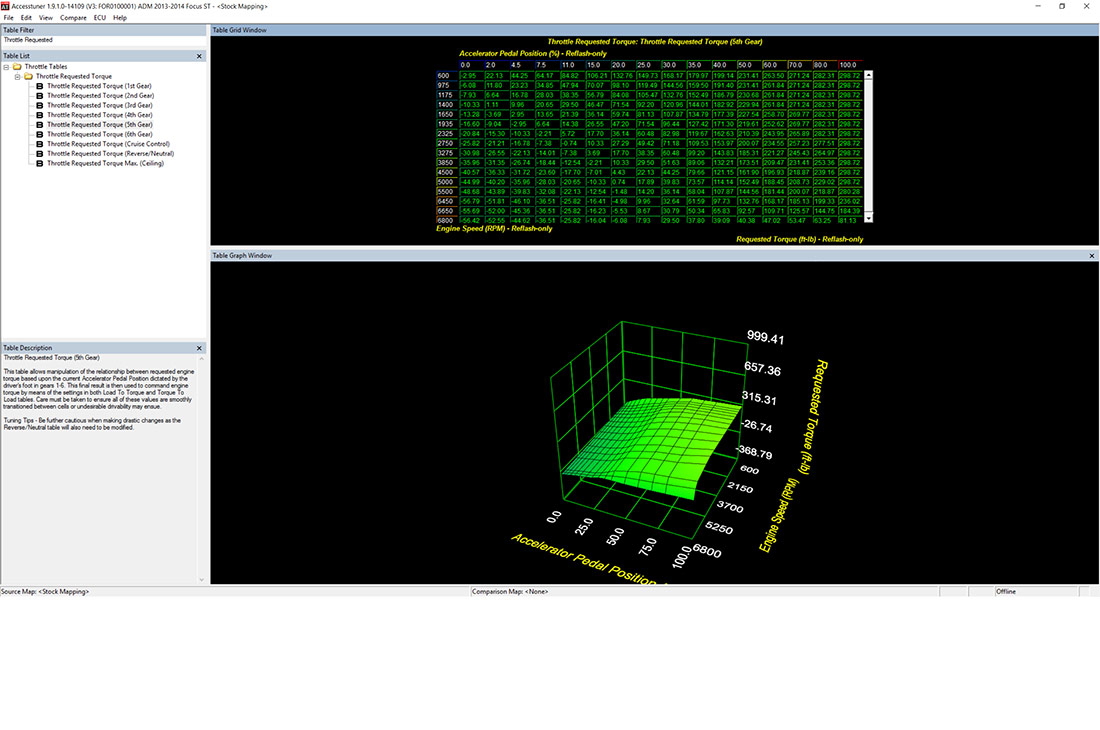Click the 5th Gear table B icon

[39, 125]
